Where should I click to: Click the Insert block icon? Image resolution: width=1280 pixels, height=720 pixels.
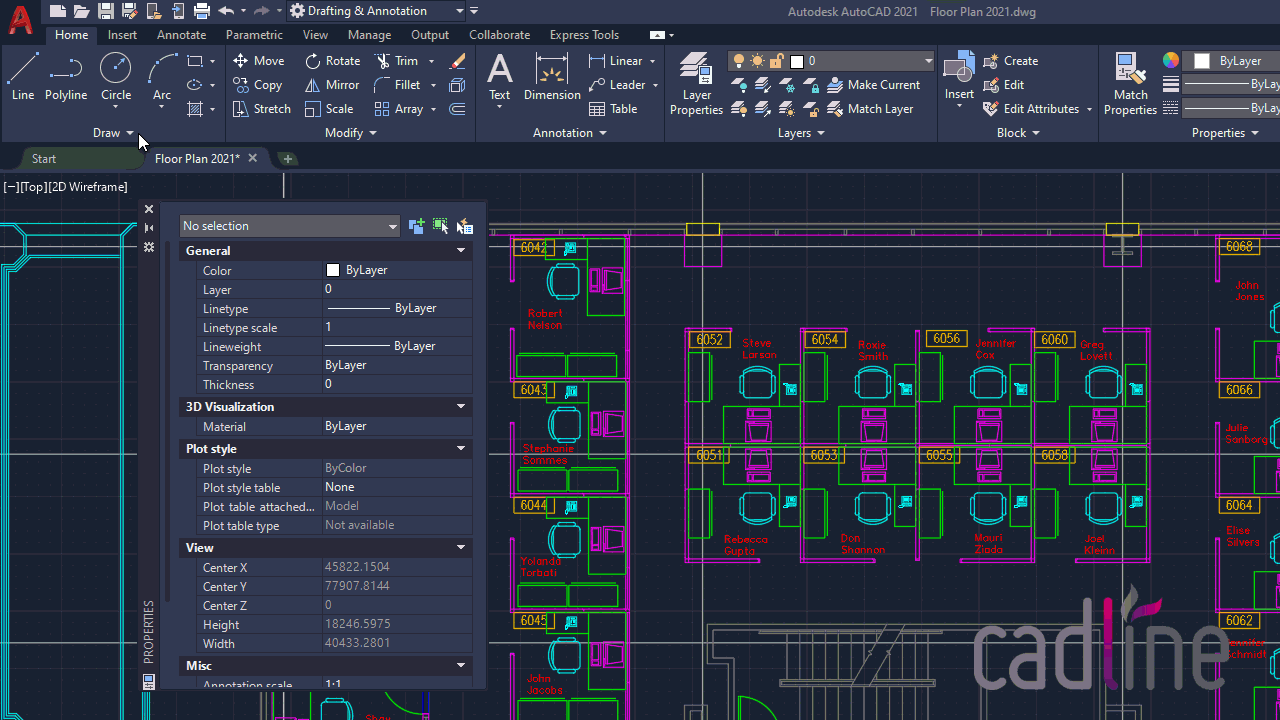pos(959,78)
